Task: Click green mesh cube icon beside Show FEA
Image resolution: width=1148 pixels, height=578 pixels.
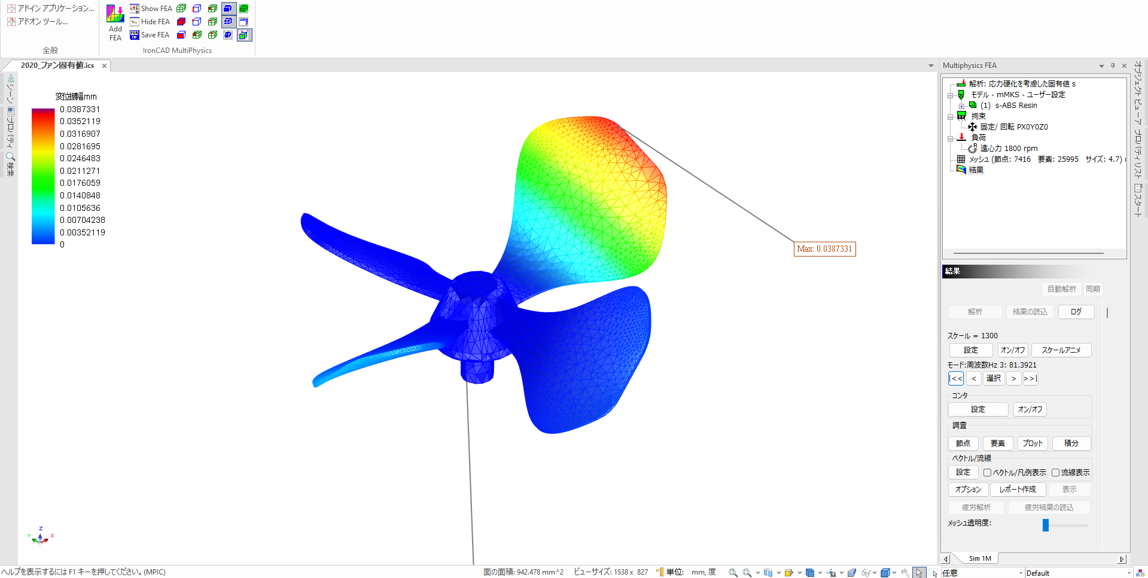Action: click(x=180, y=8)
